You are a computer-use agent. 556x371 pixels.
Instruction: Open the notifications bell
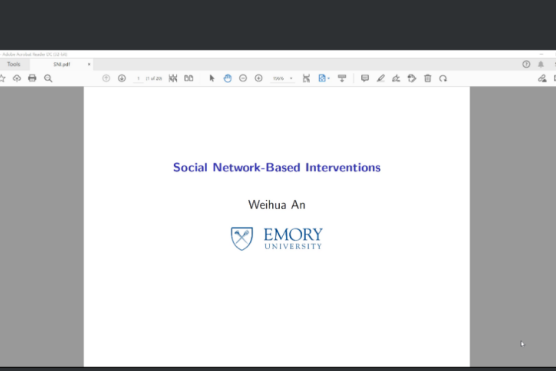pyautogui.click(x=541, y=64)
